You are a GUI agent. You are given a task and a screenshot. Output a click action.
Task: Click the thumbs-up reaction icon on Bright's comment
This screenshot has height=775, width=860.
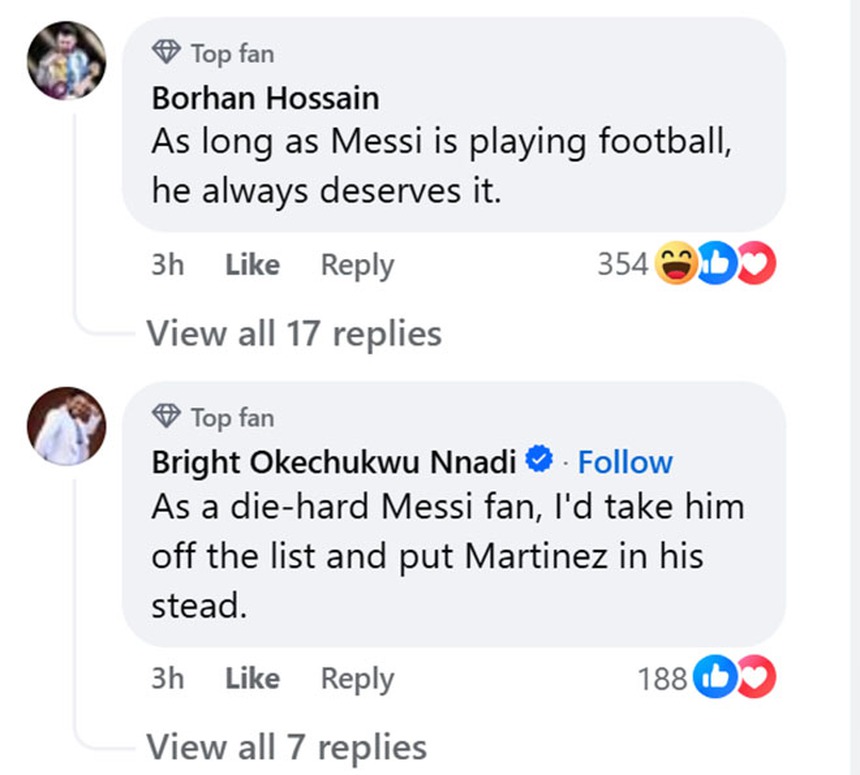[x=716, y=677]
